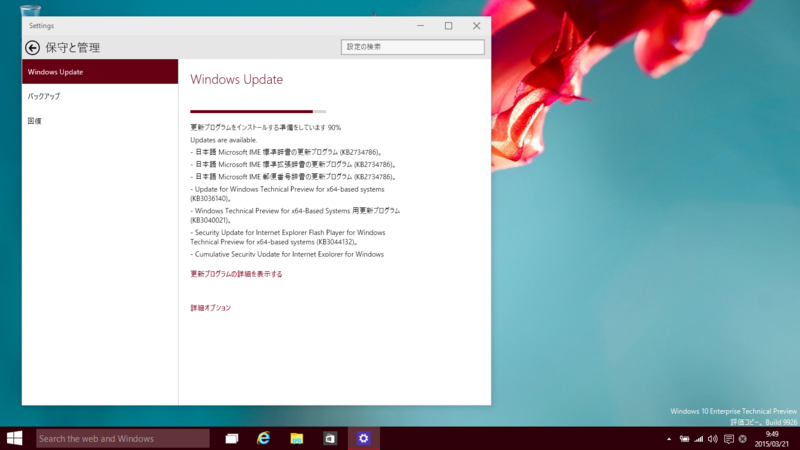Click the Windows Update page heading
Viewport: 800px width, 450px height.
click(x=237, y=80)
